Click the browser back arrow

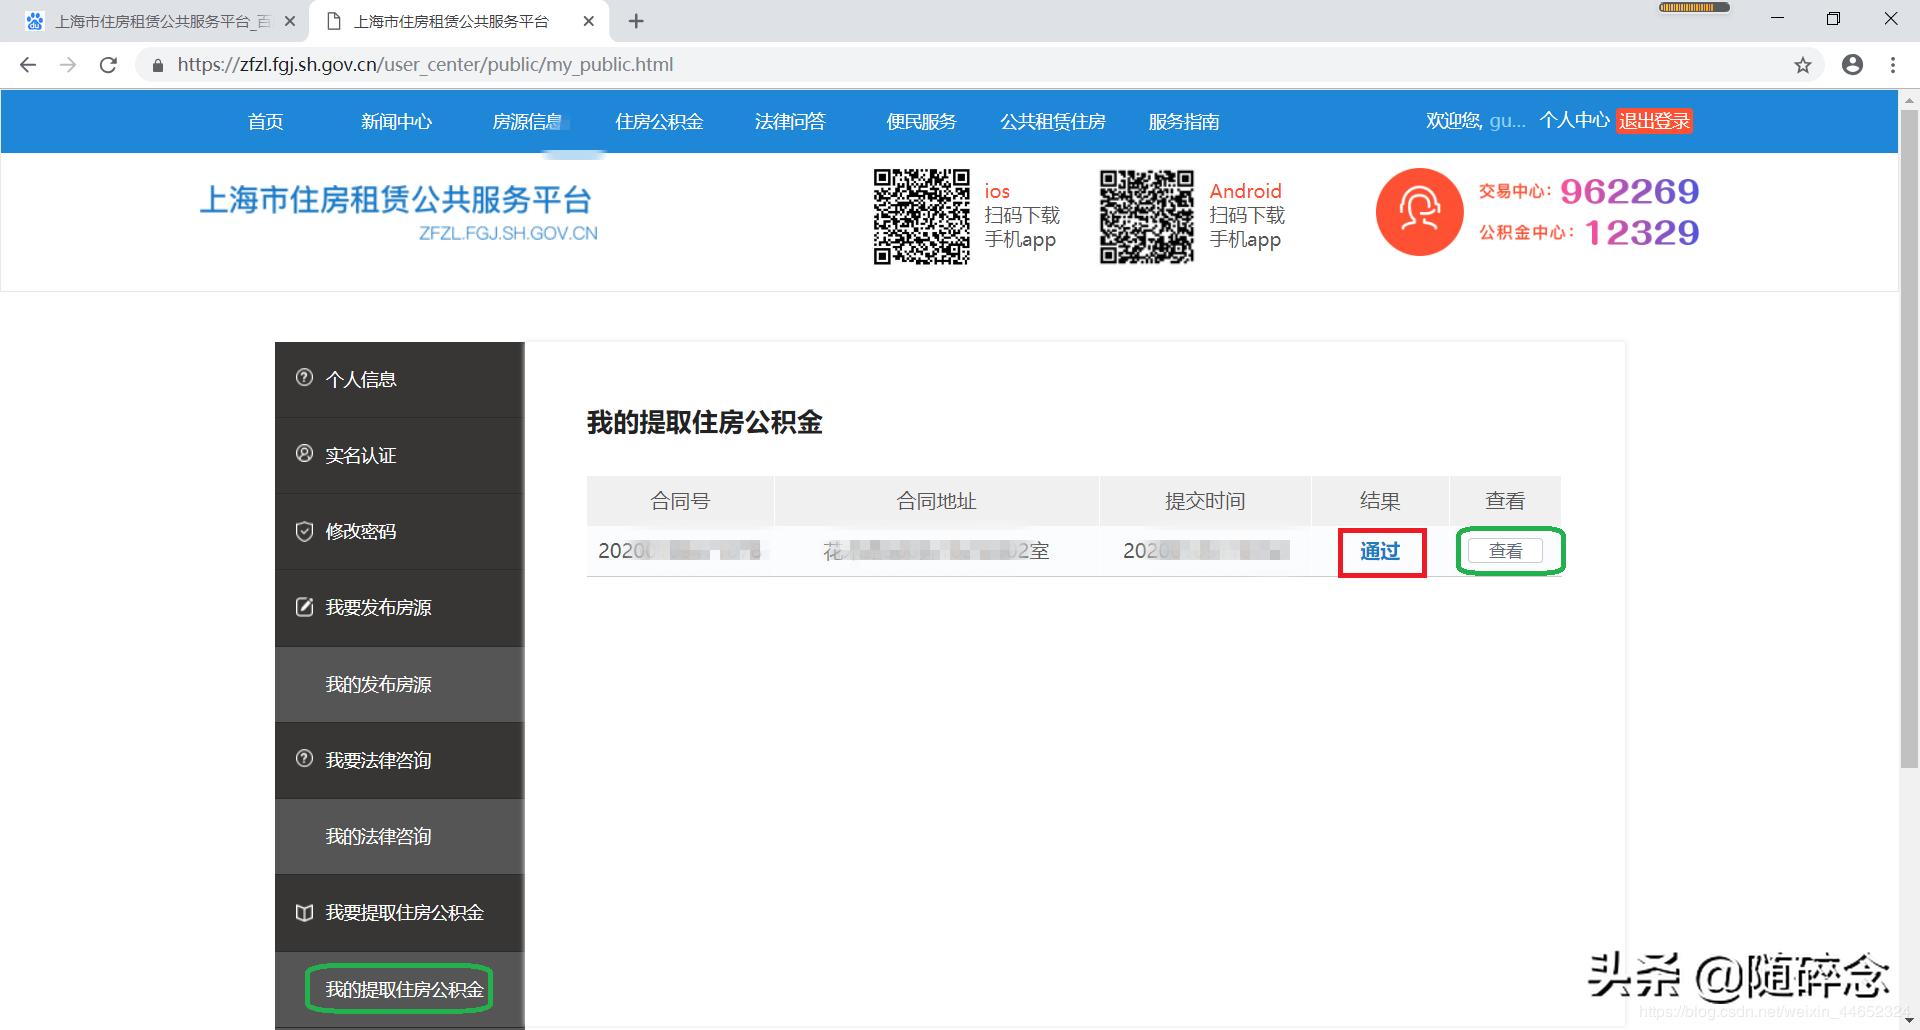27,64
